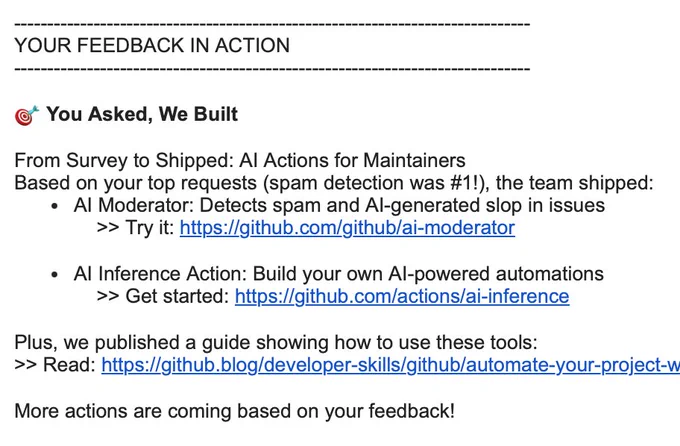Click the '>> Try it:' label

(x=135, y=228)
